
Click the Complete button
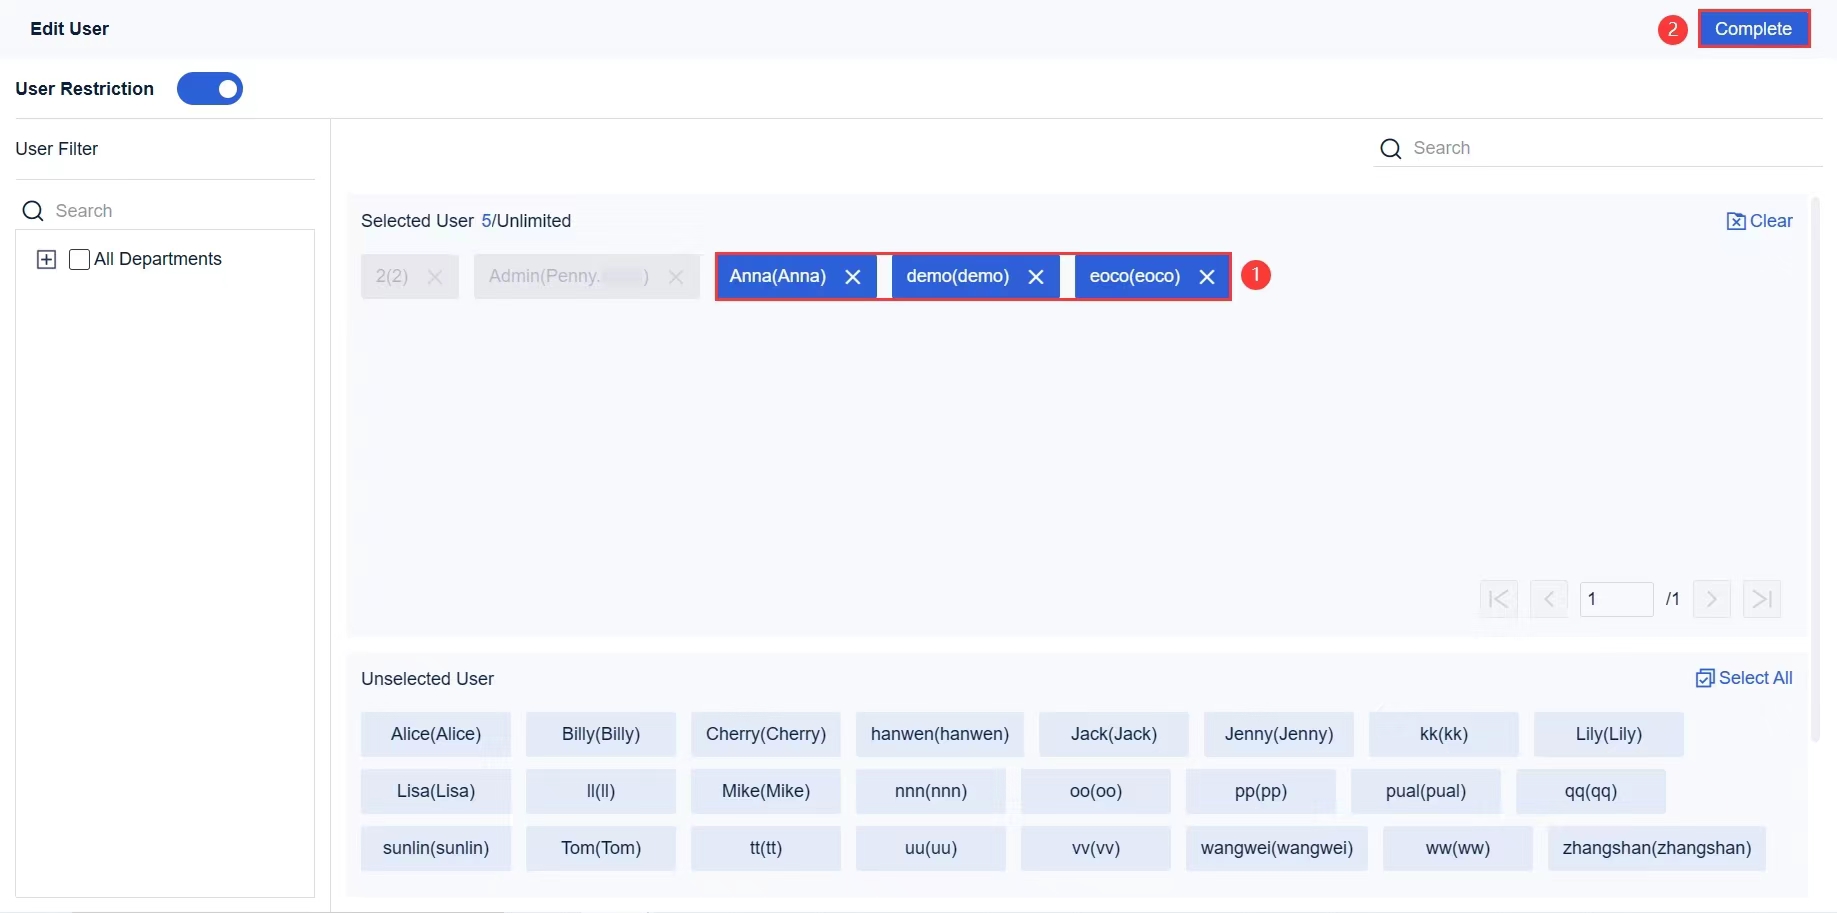click(x=1754, y=28)
